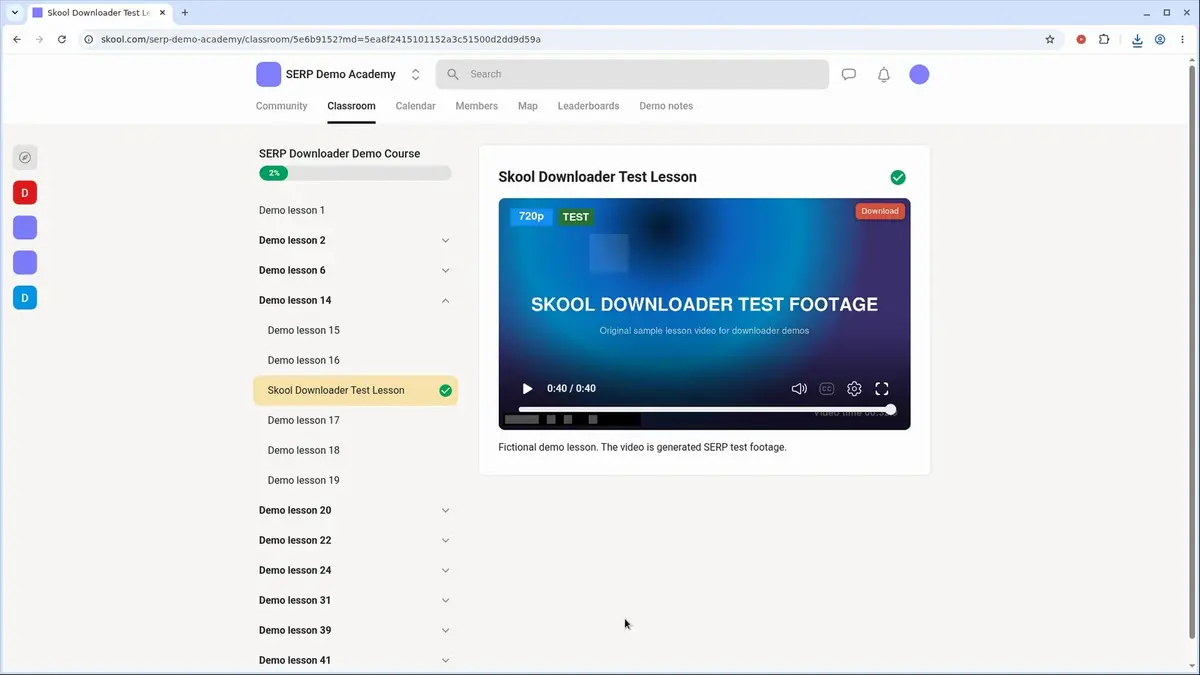
Task: Switch to the Map tab
Action: [528, 106]
